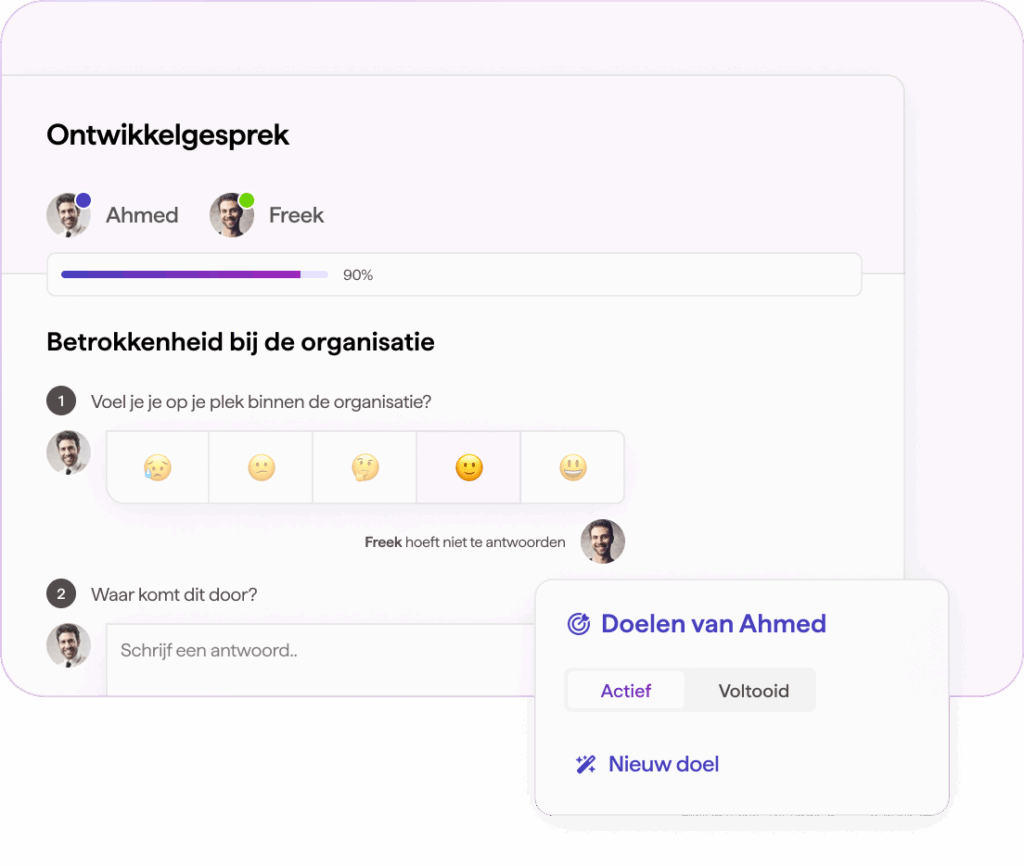Focus the Schrijf een antwoord text field
The image size is (1024, 866).
click(321, 660)
